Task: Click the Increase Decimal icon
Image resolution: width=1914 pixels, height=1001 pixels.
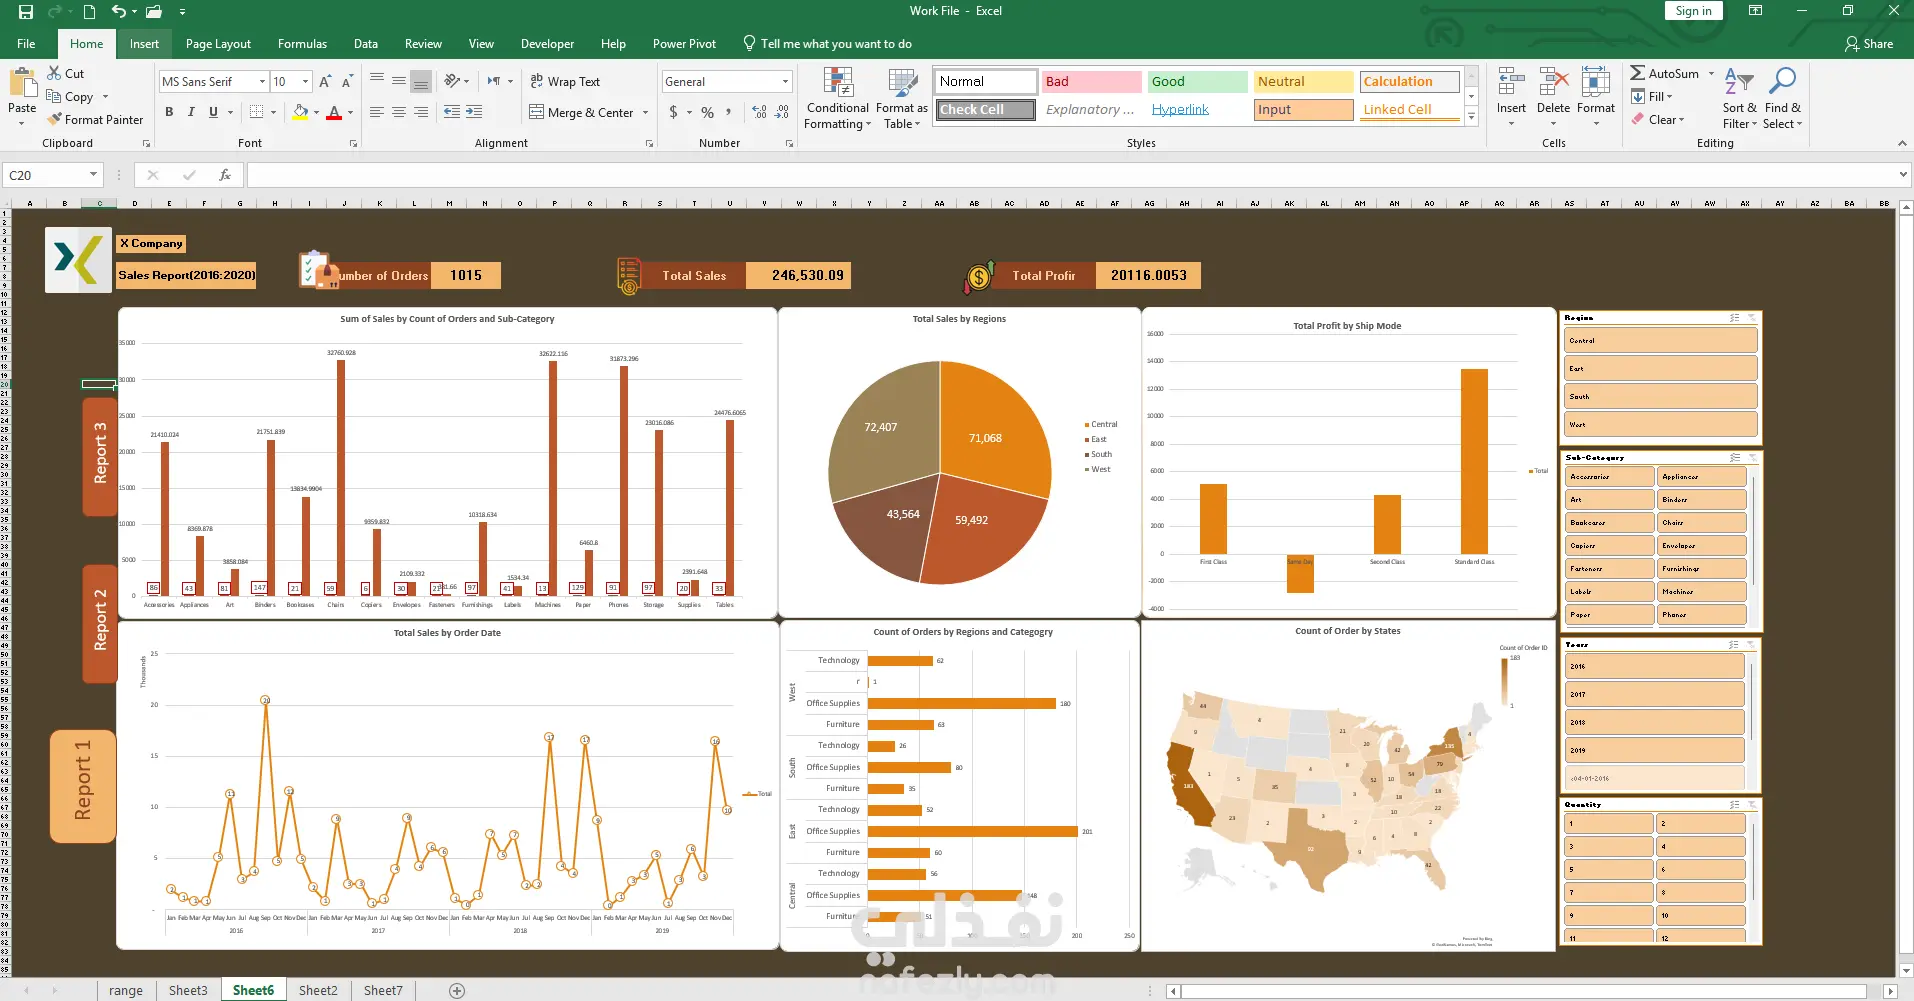Action: click(760, 112)
